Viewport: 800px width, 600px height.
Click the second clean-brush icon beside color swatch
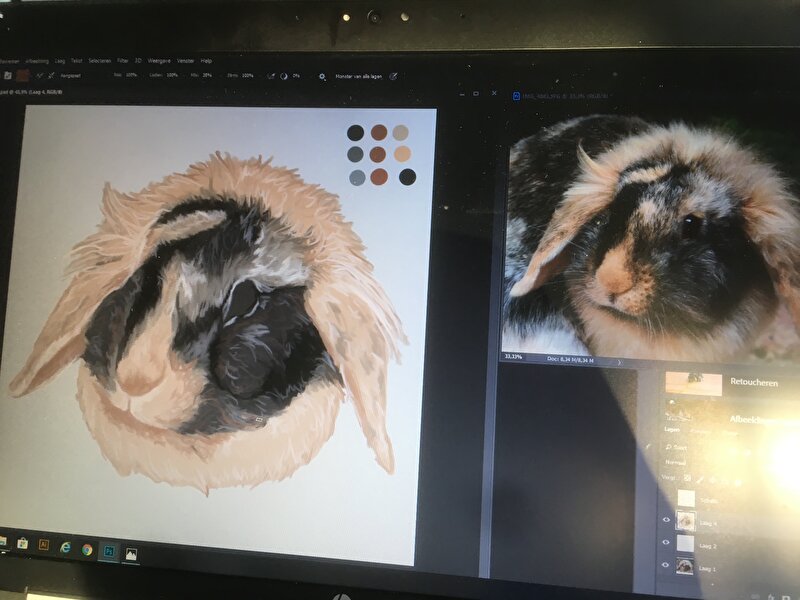(x=51, y=76)
